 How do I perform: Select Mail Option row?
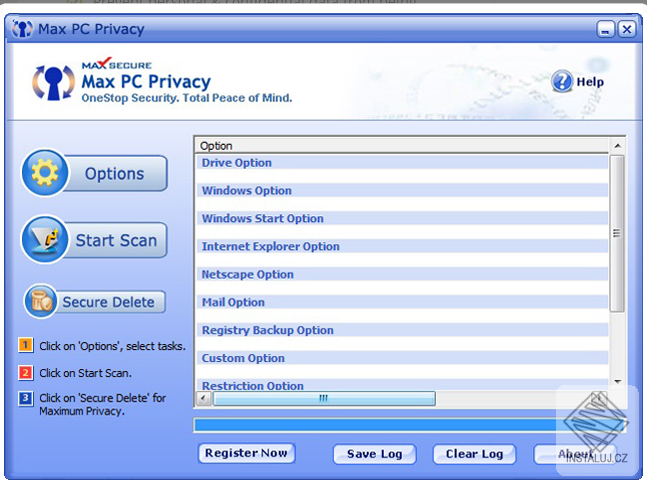[x=402, y=302]
